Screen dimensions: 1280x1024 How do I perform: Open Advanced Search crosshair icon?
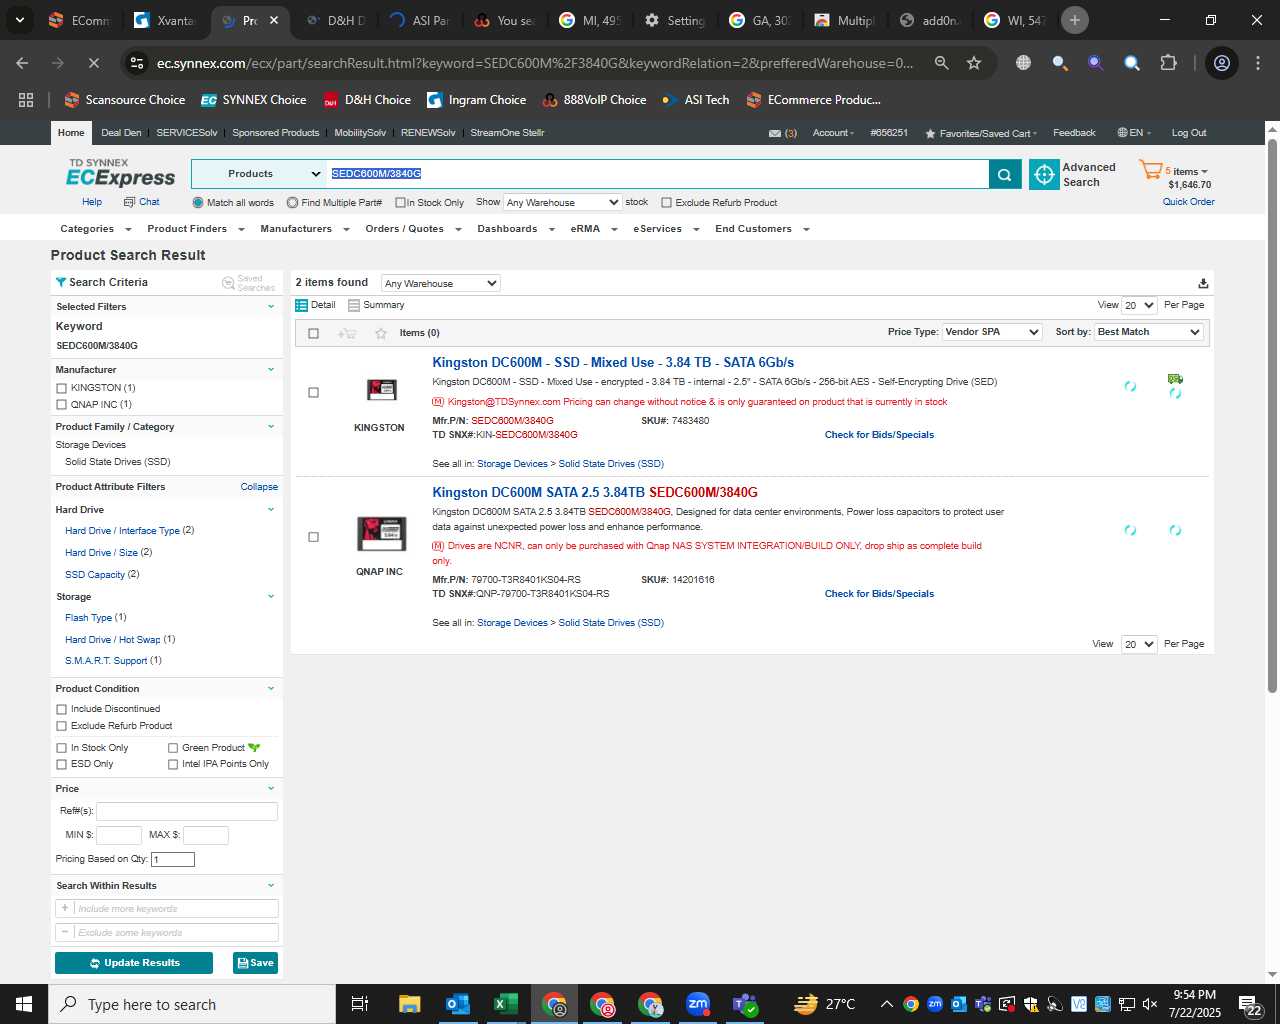1044,174
